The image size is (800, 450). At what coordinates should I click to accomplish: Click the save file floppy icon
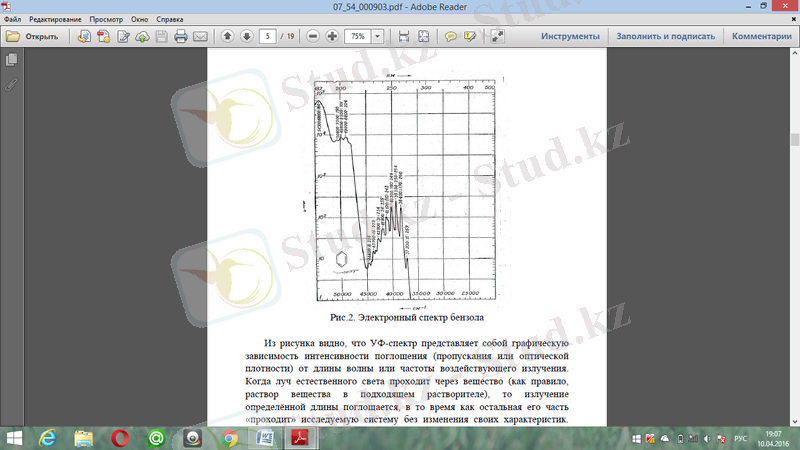pos(162,36)
